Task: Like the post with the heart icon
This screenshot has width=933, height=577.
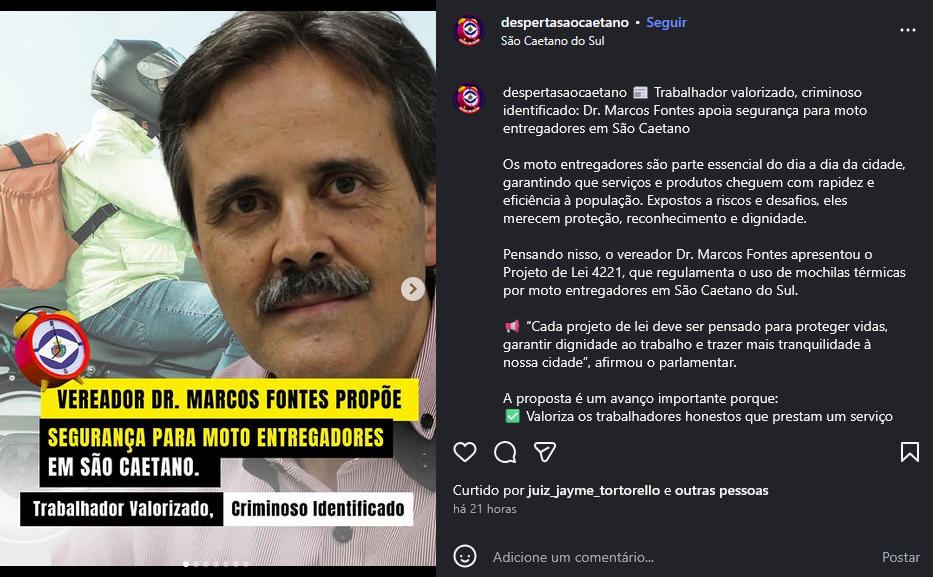Action: [x=465, y=452]
